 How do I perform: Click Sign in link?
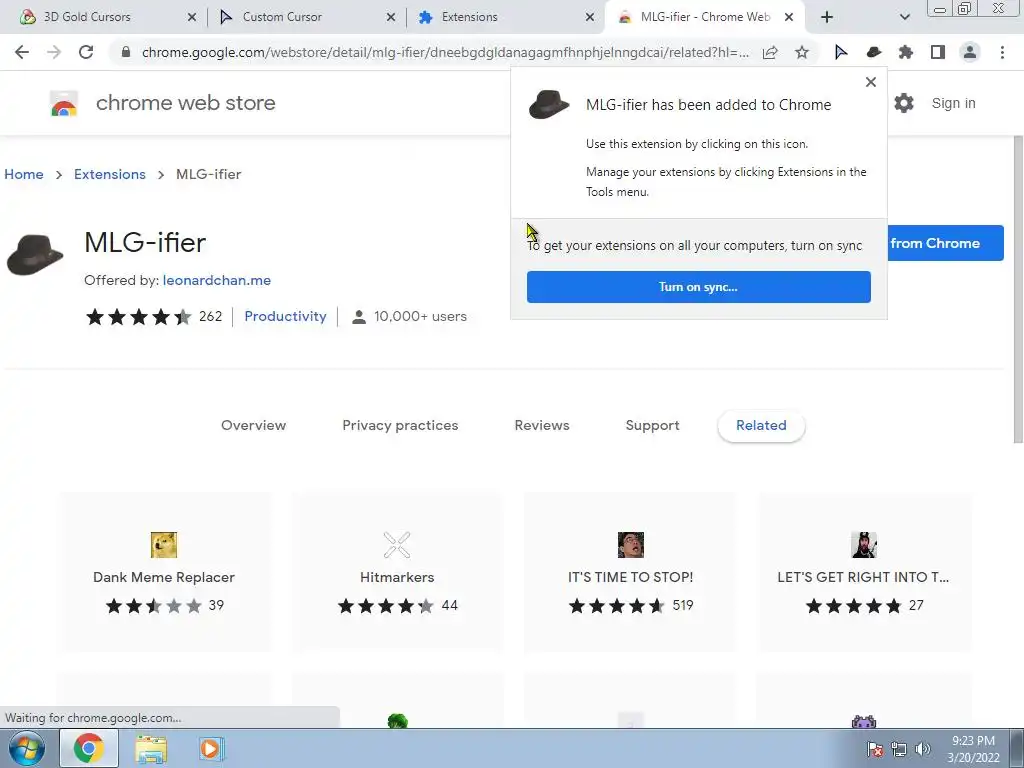click(x=953, y=103)
